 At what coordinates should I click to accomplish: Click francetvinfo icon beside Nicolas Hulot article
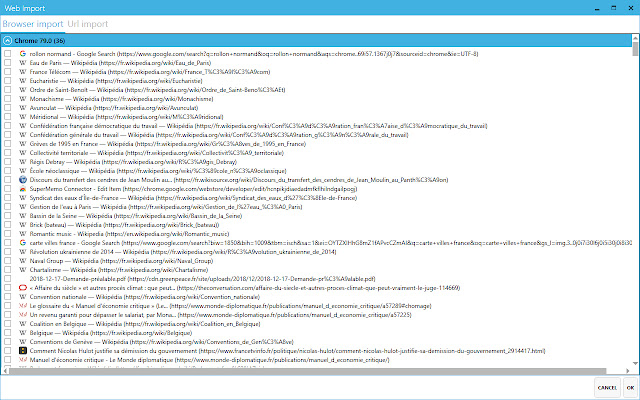23,351
